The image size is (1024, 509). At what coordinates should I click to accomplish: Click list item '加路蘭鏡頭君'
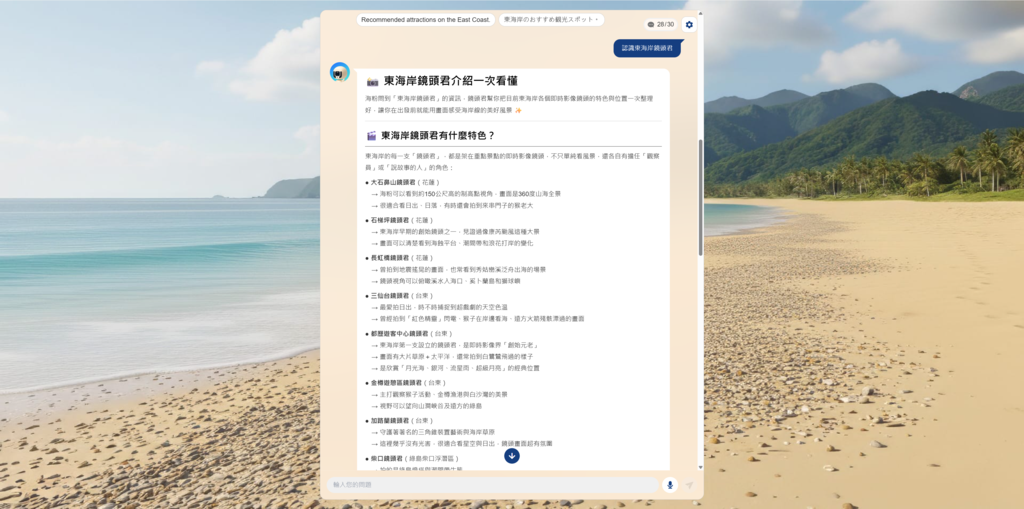(x=389, y=420)
